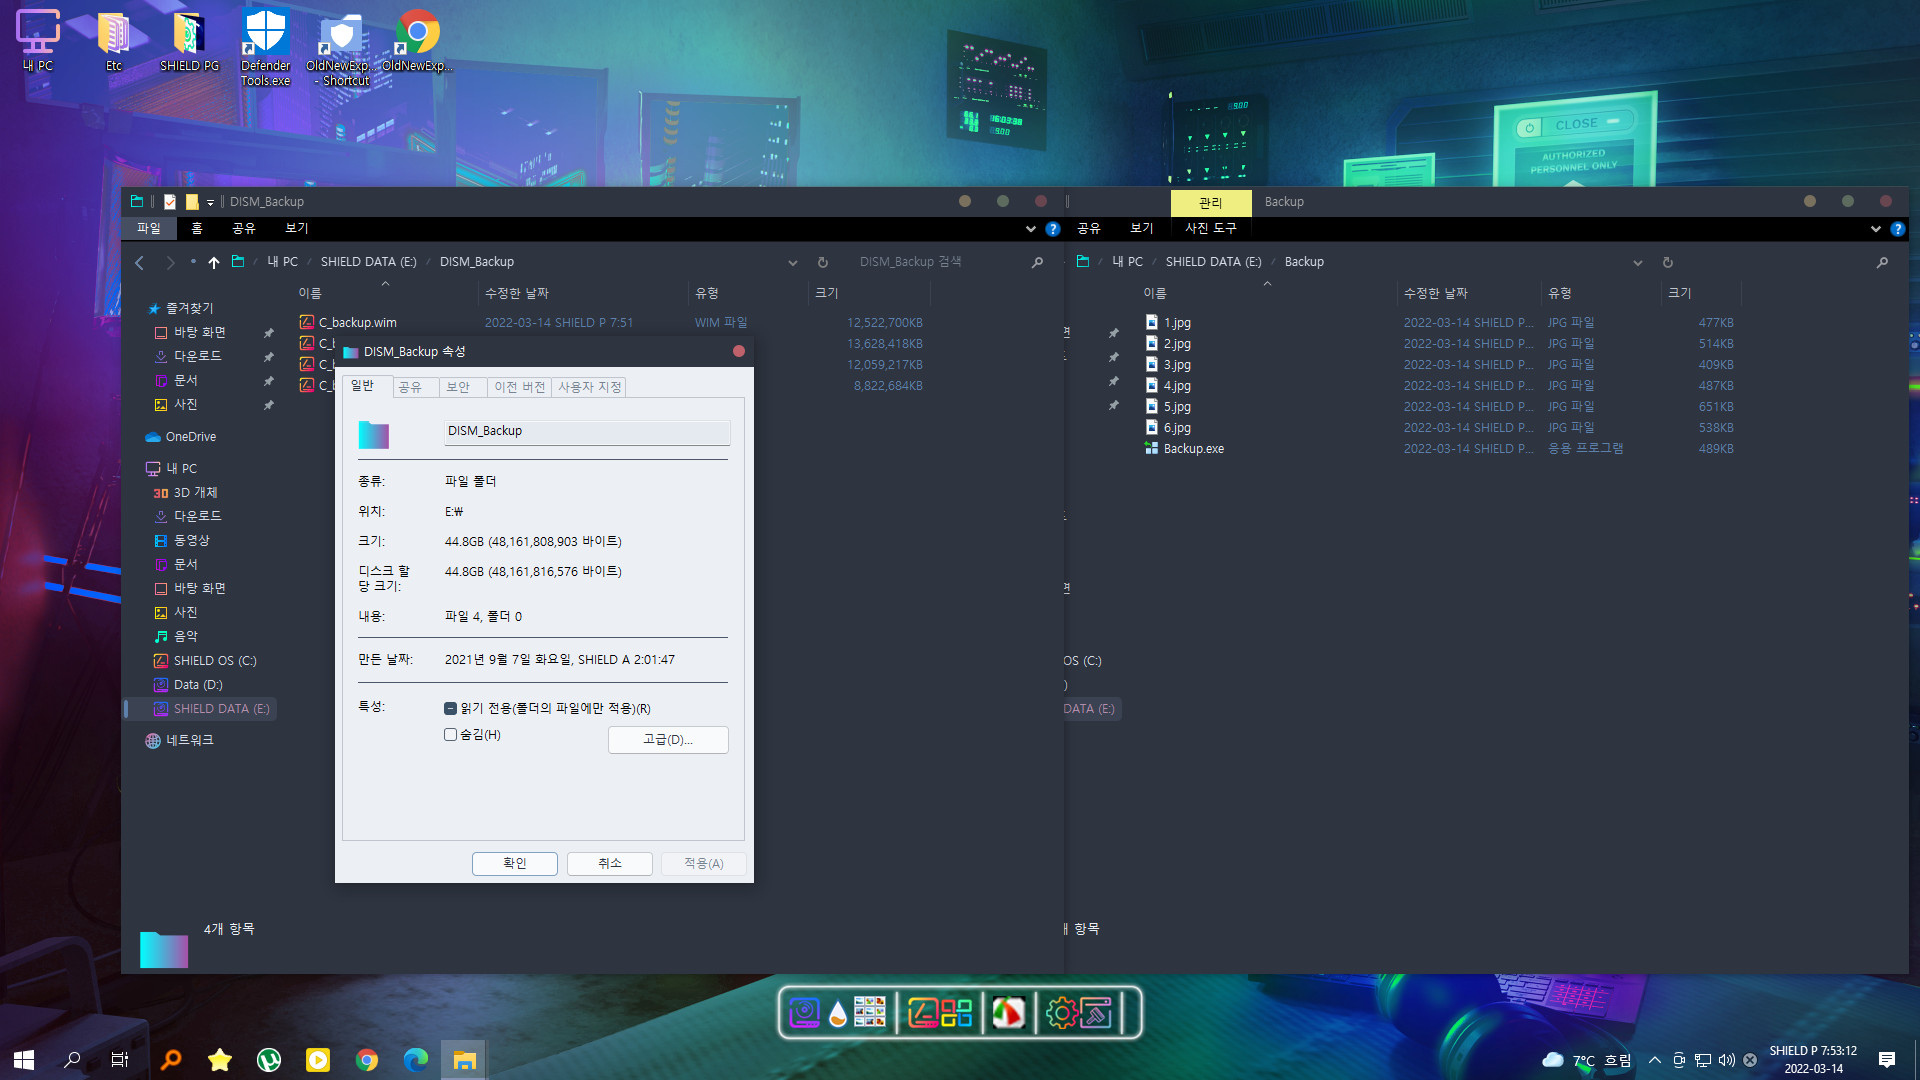Click the up-folder arrow in DISM_Backup window
The height and width of the screenshot is (1080, 1920).
[214, 262]
